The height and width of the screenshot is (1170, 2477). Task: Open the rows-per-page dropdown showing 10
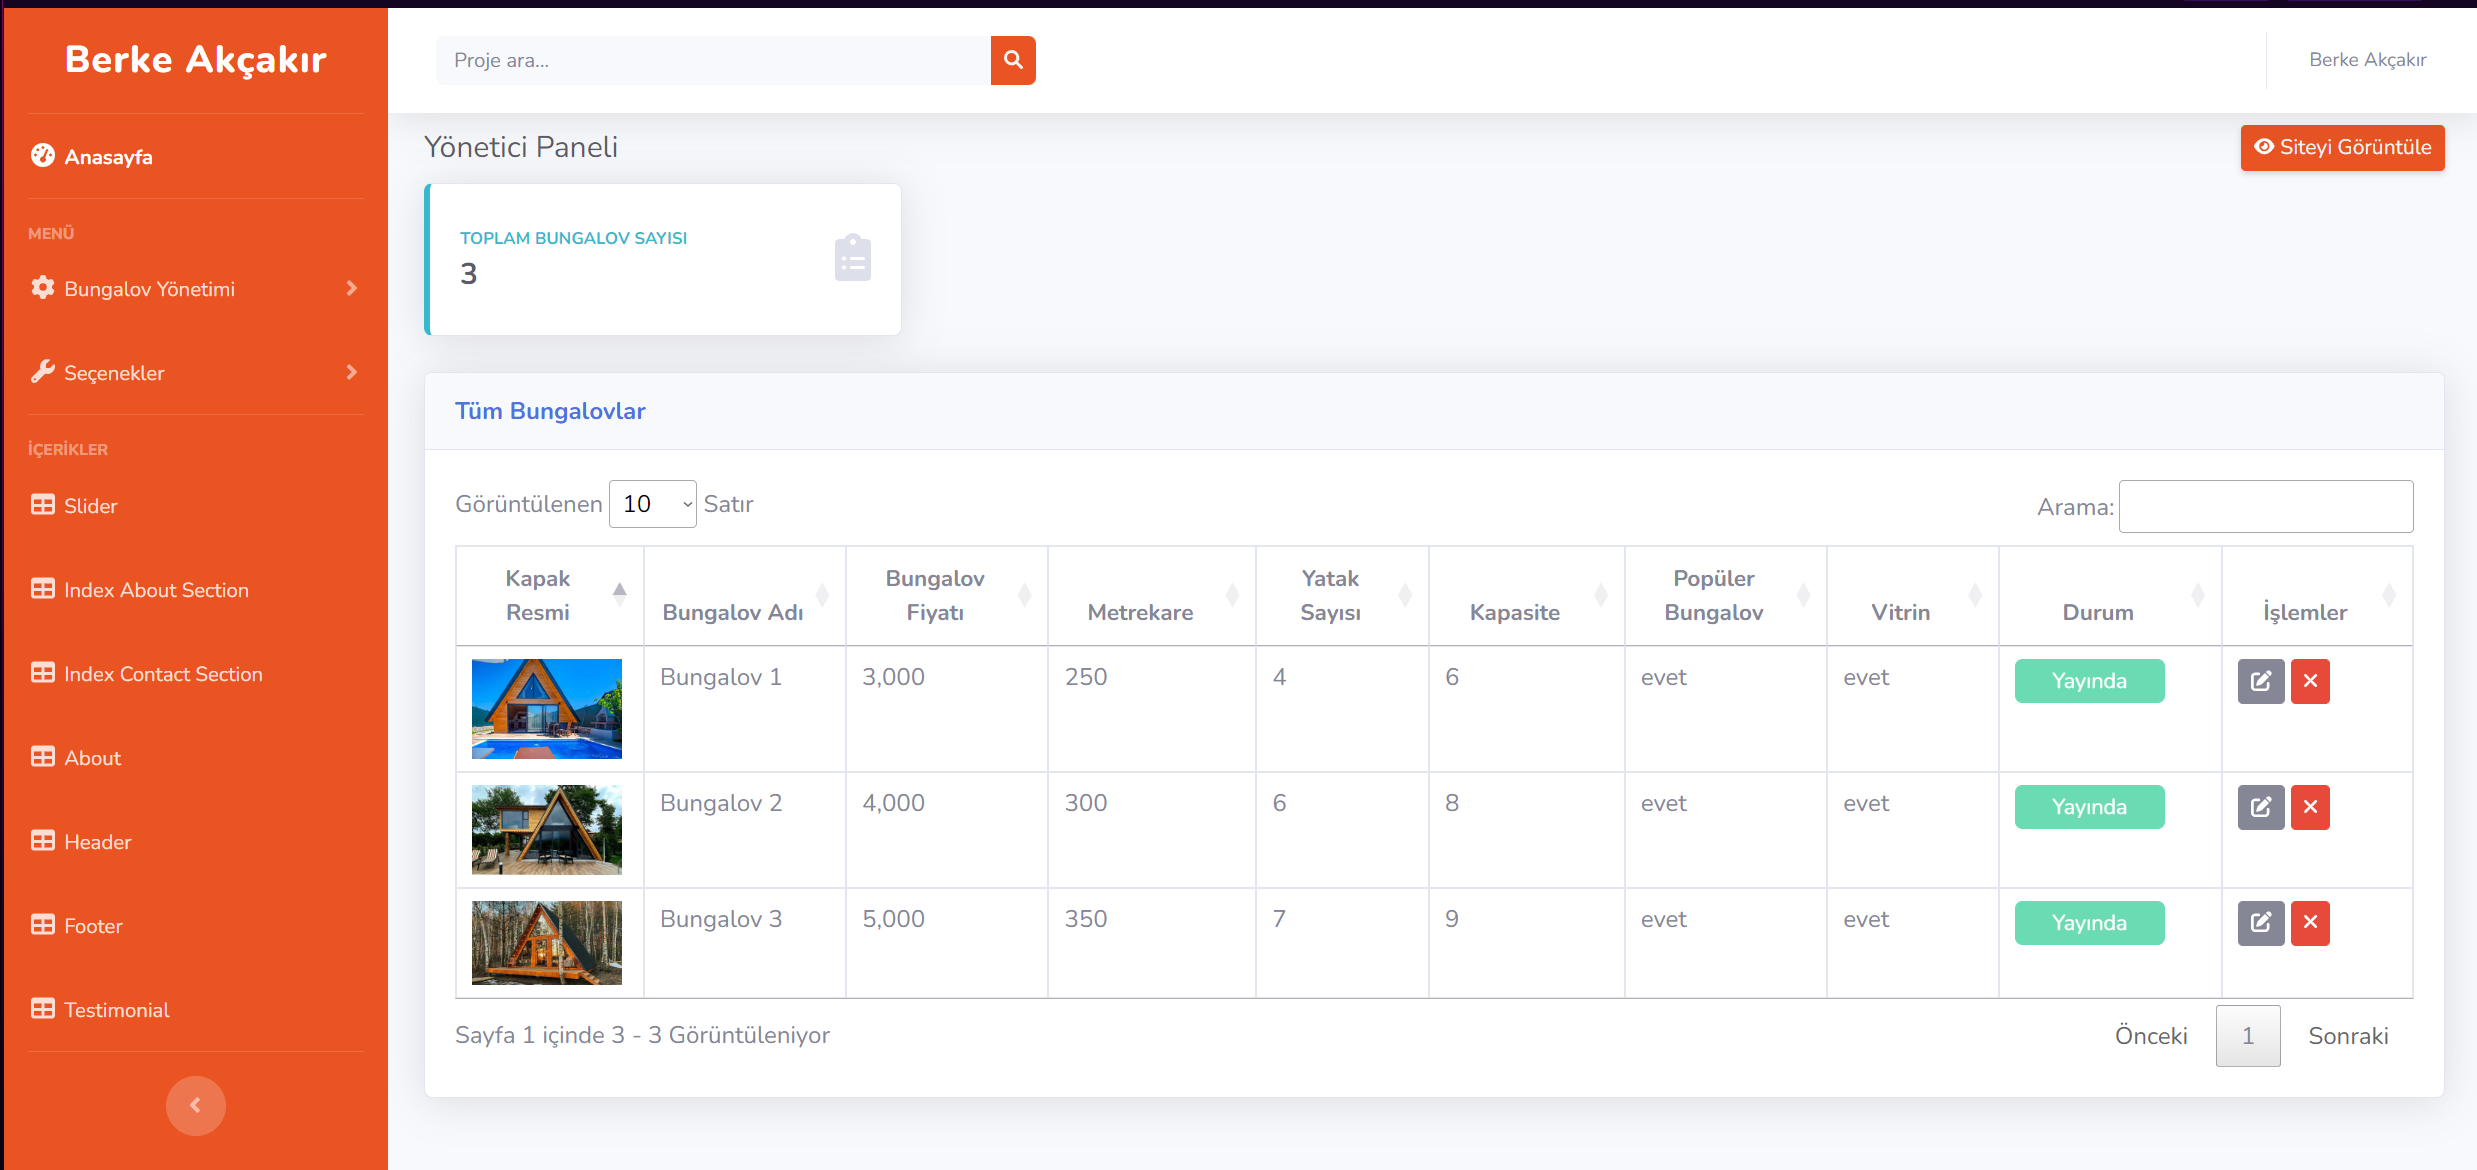point(652,504)
